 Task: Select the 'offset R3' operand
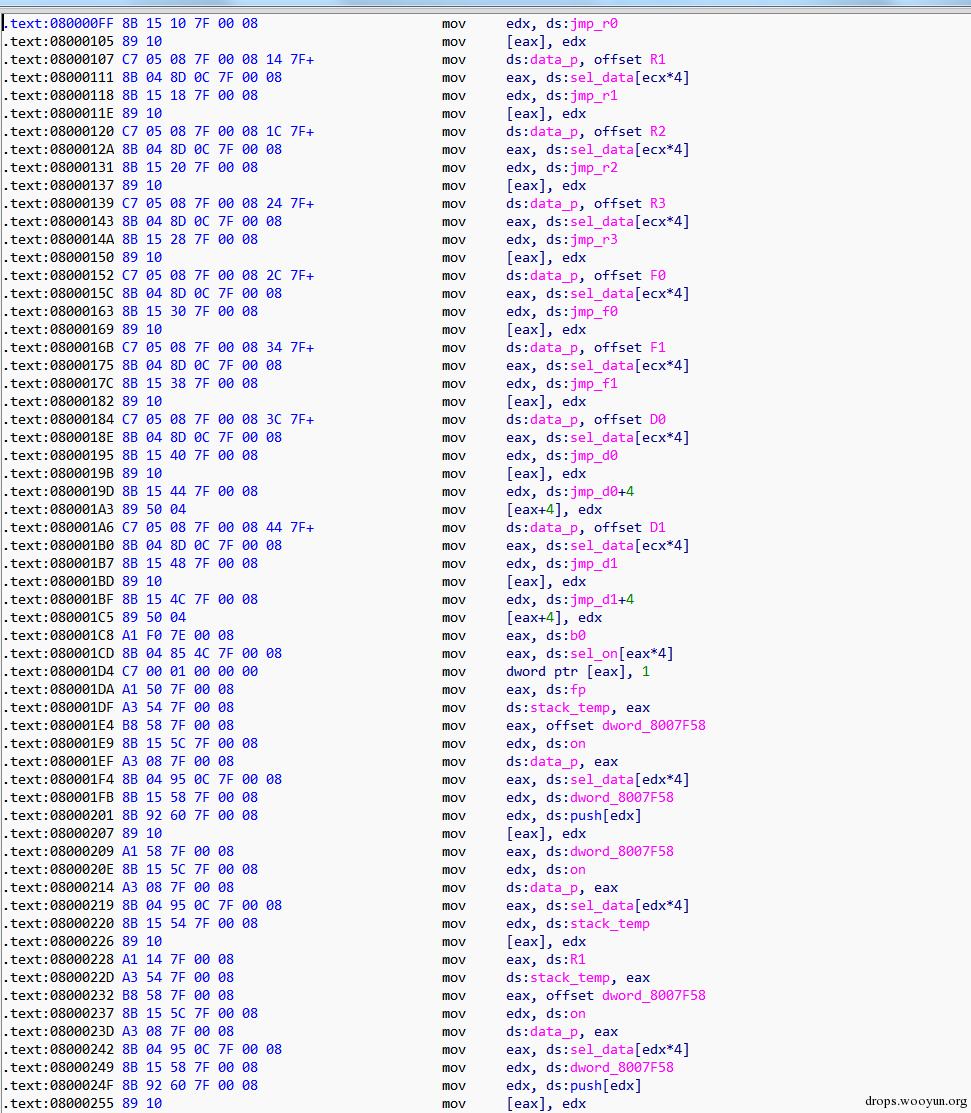point(630,204)
